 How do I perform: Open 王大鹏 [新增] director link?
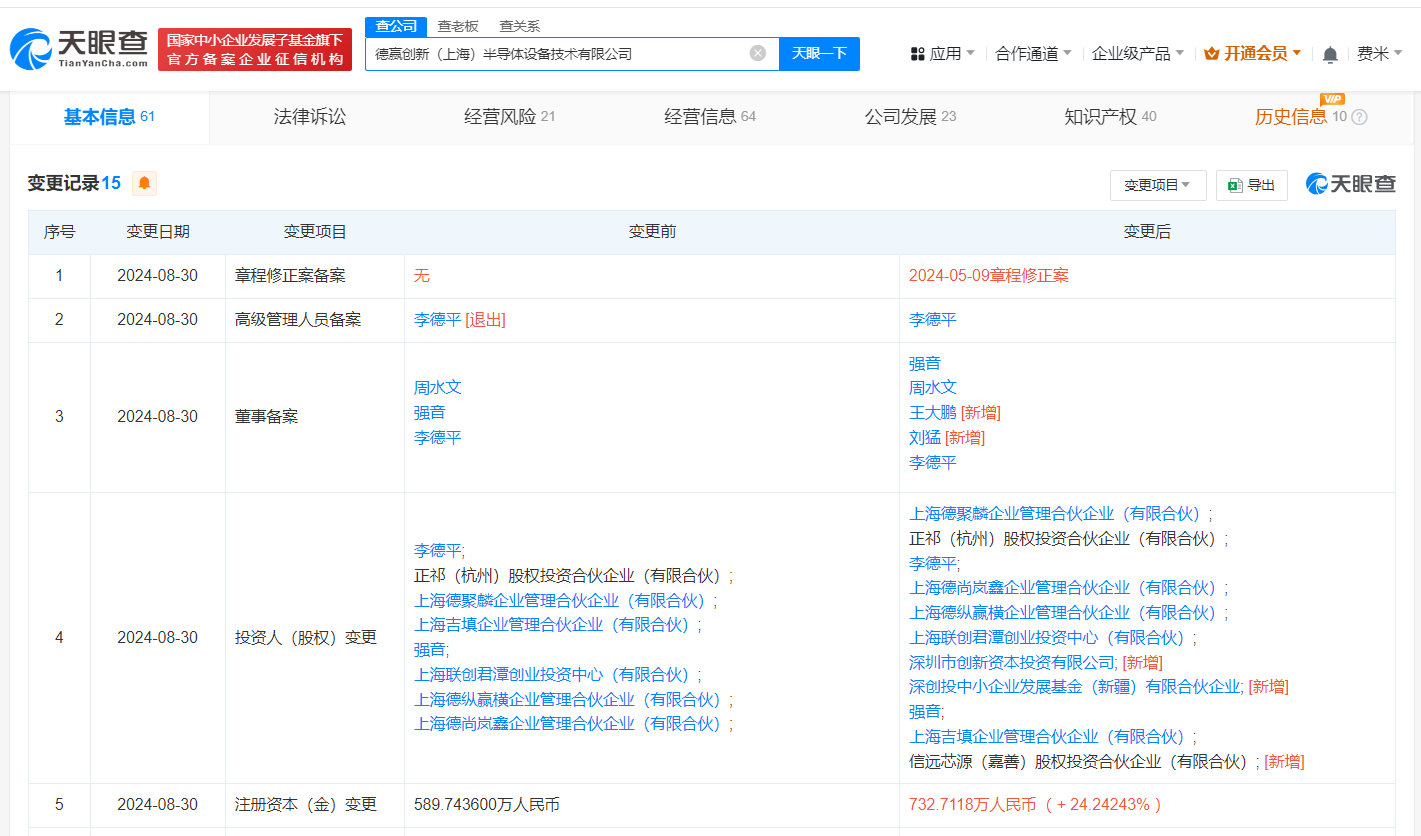tap(955, 412)
